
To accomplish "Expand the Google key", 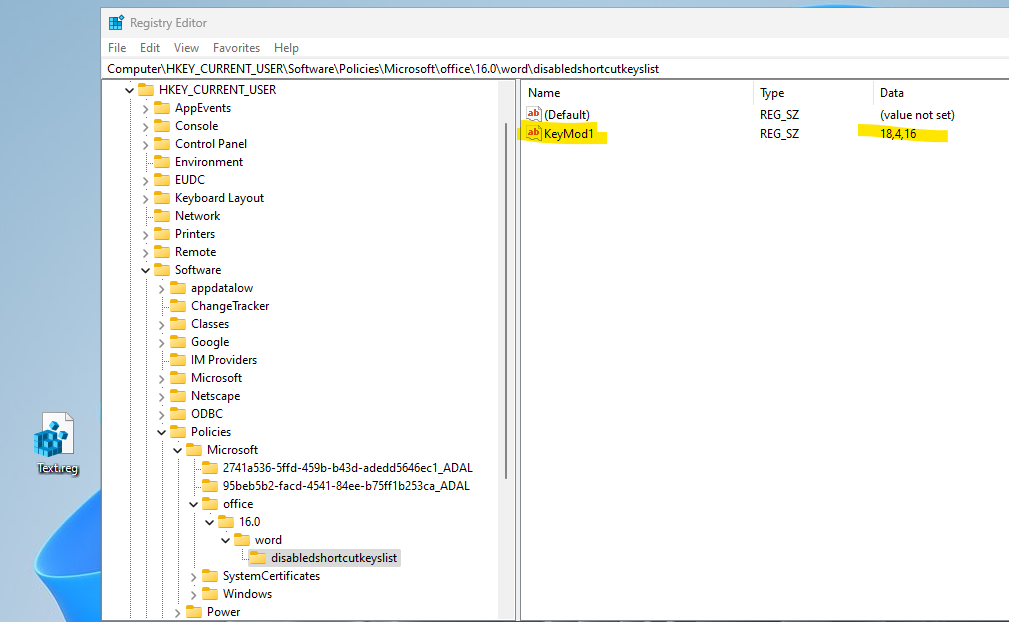I will point(162,343).
